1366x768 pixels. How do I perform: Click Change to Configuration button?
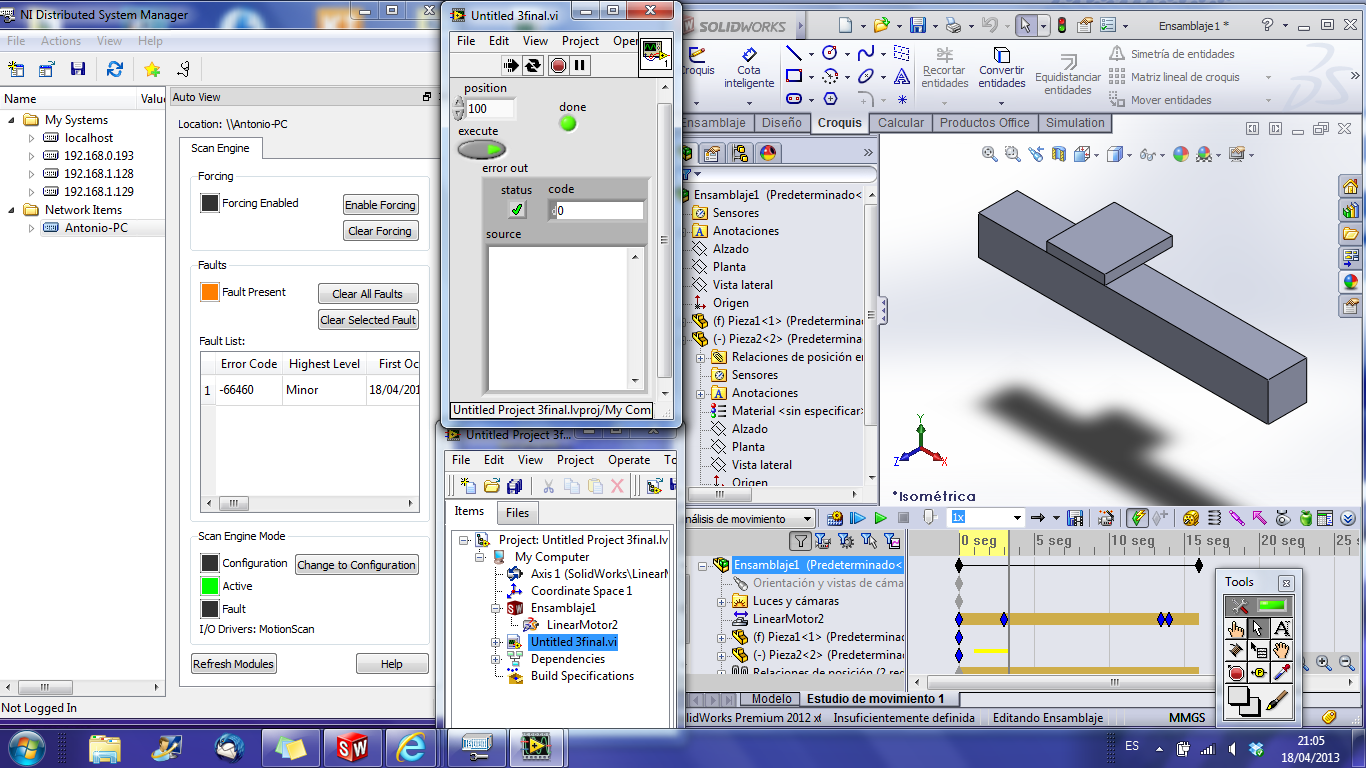(356, 565)
